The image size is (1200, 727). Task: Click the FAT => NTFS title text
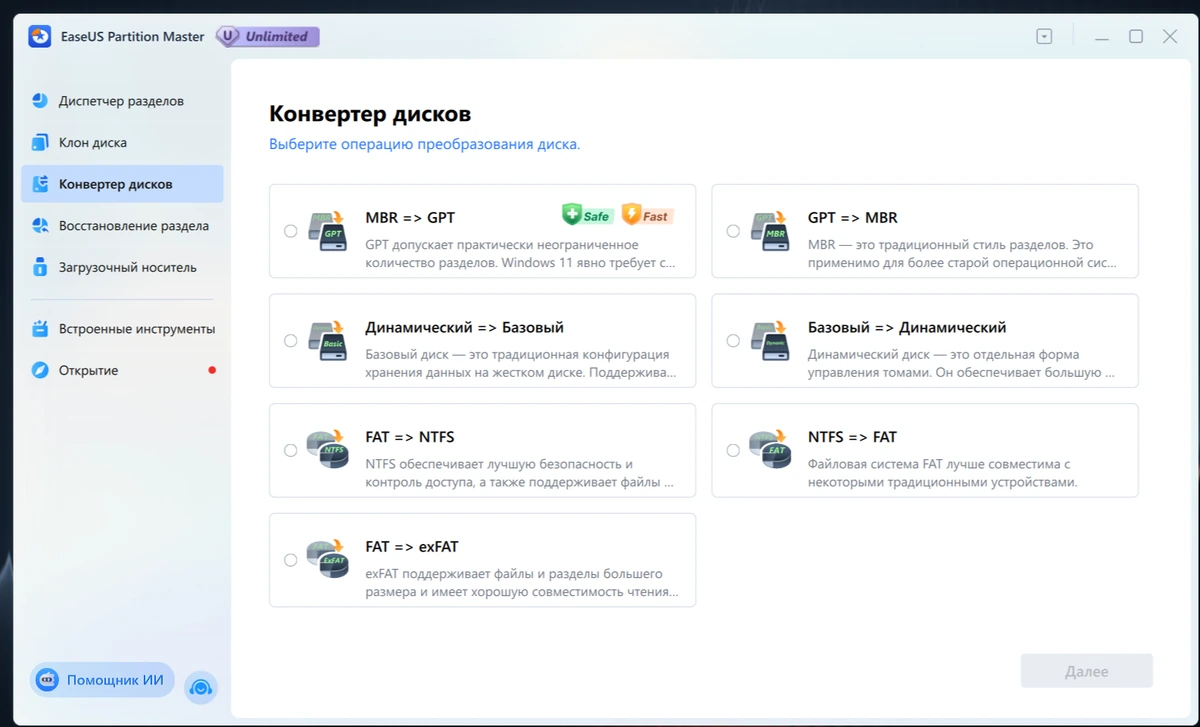coord(410,438)
